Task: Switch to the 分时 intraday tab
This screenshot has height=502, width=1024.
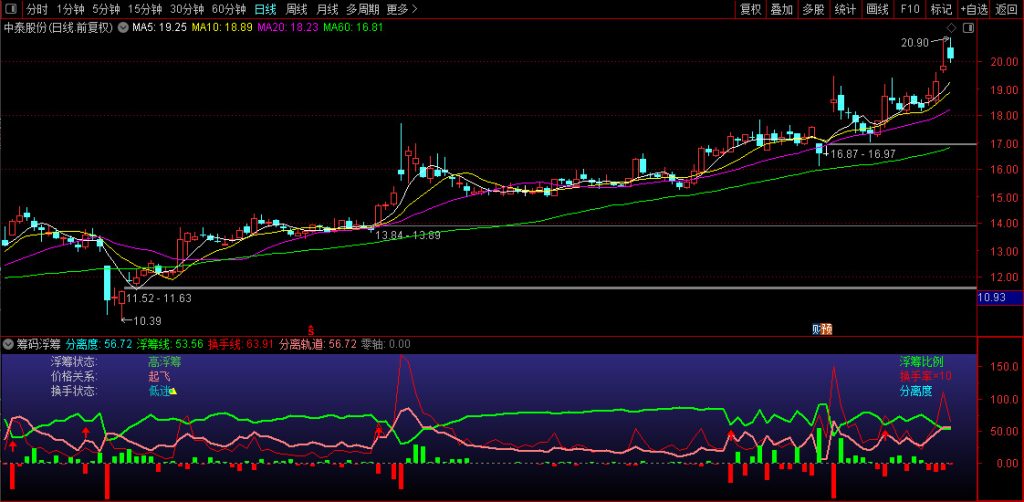Action: (37, 9)
